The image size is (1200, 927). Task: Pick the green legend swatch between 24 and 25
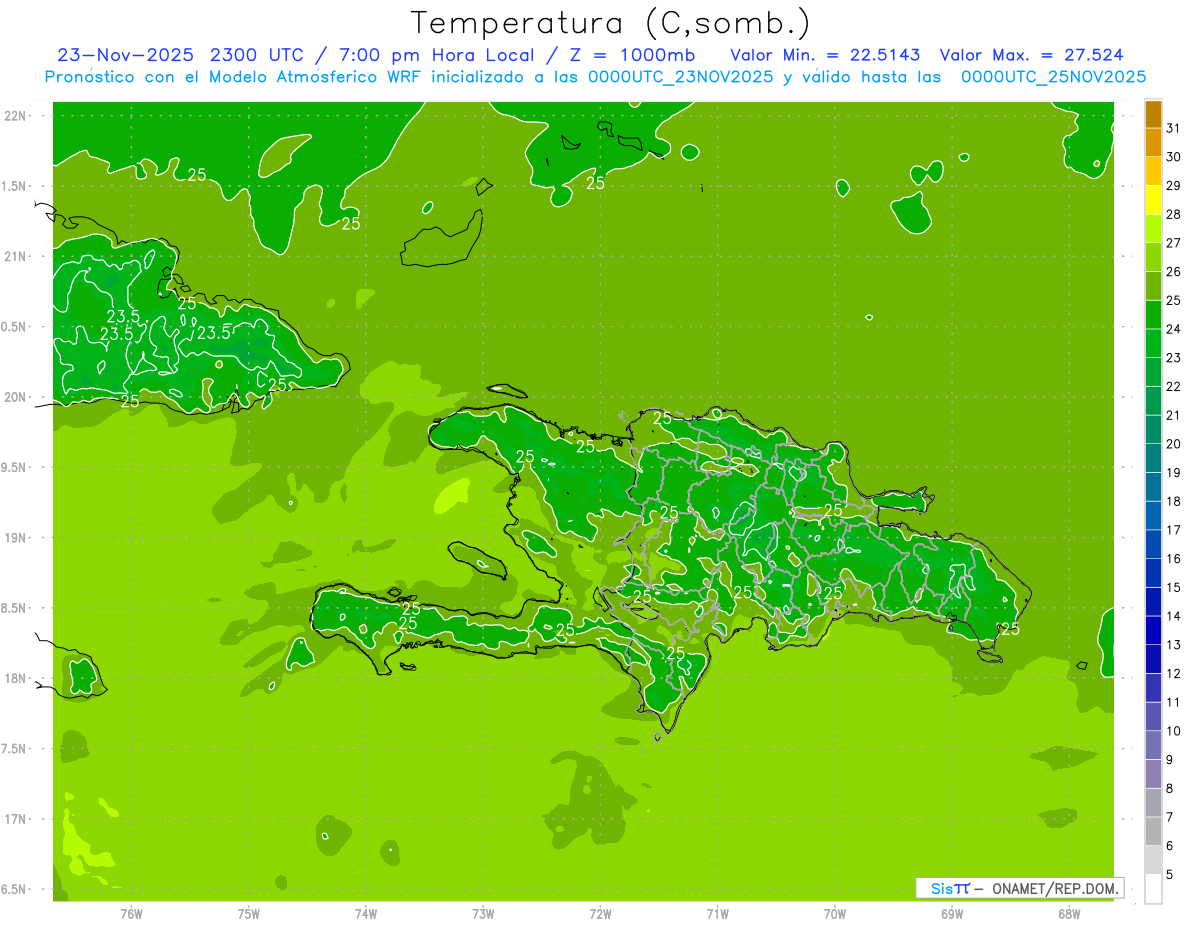1153,315
